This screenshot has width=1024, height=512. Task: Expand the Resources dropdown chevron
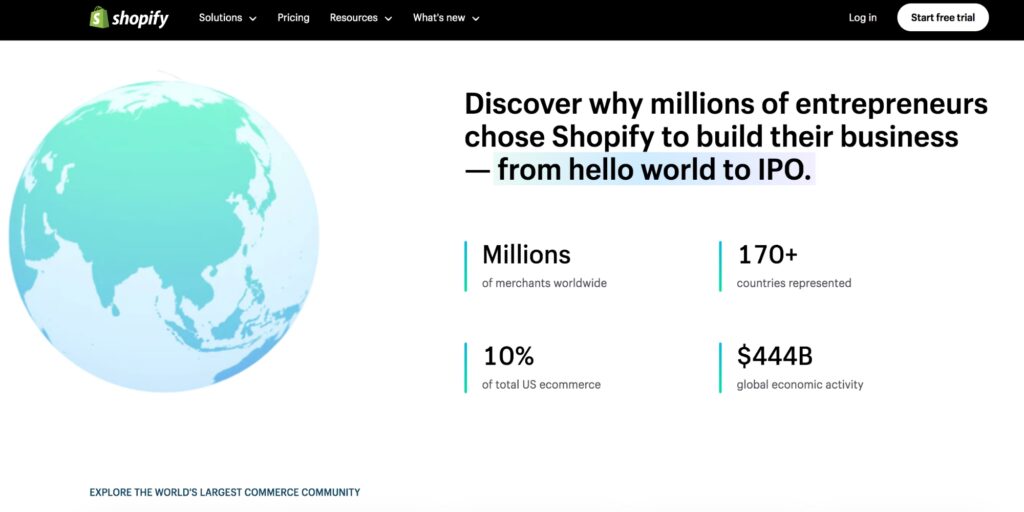pyautogui.click(x=388, y=19)
